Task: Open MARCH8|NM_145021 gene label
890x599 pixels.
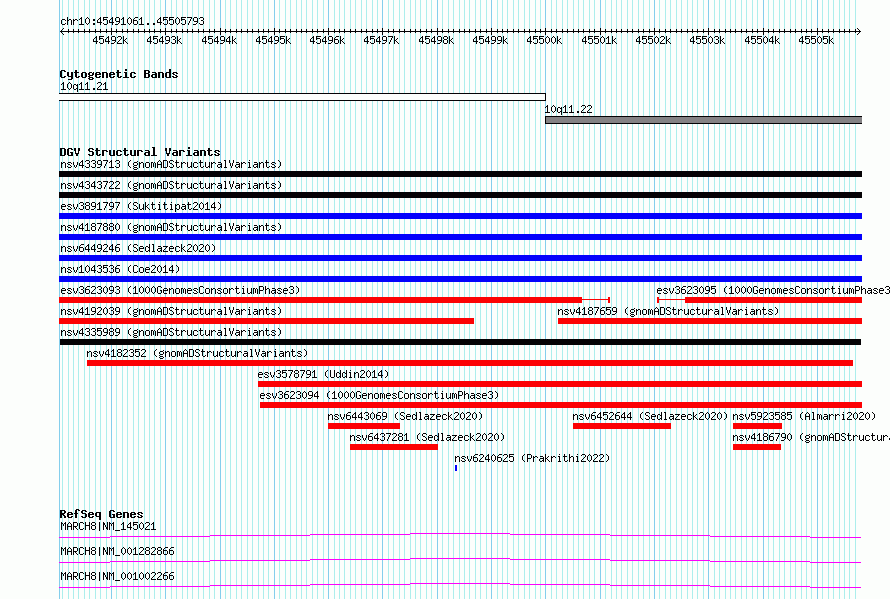Action: 108,527
